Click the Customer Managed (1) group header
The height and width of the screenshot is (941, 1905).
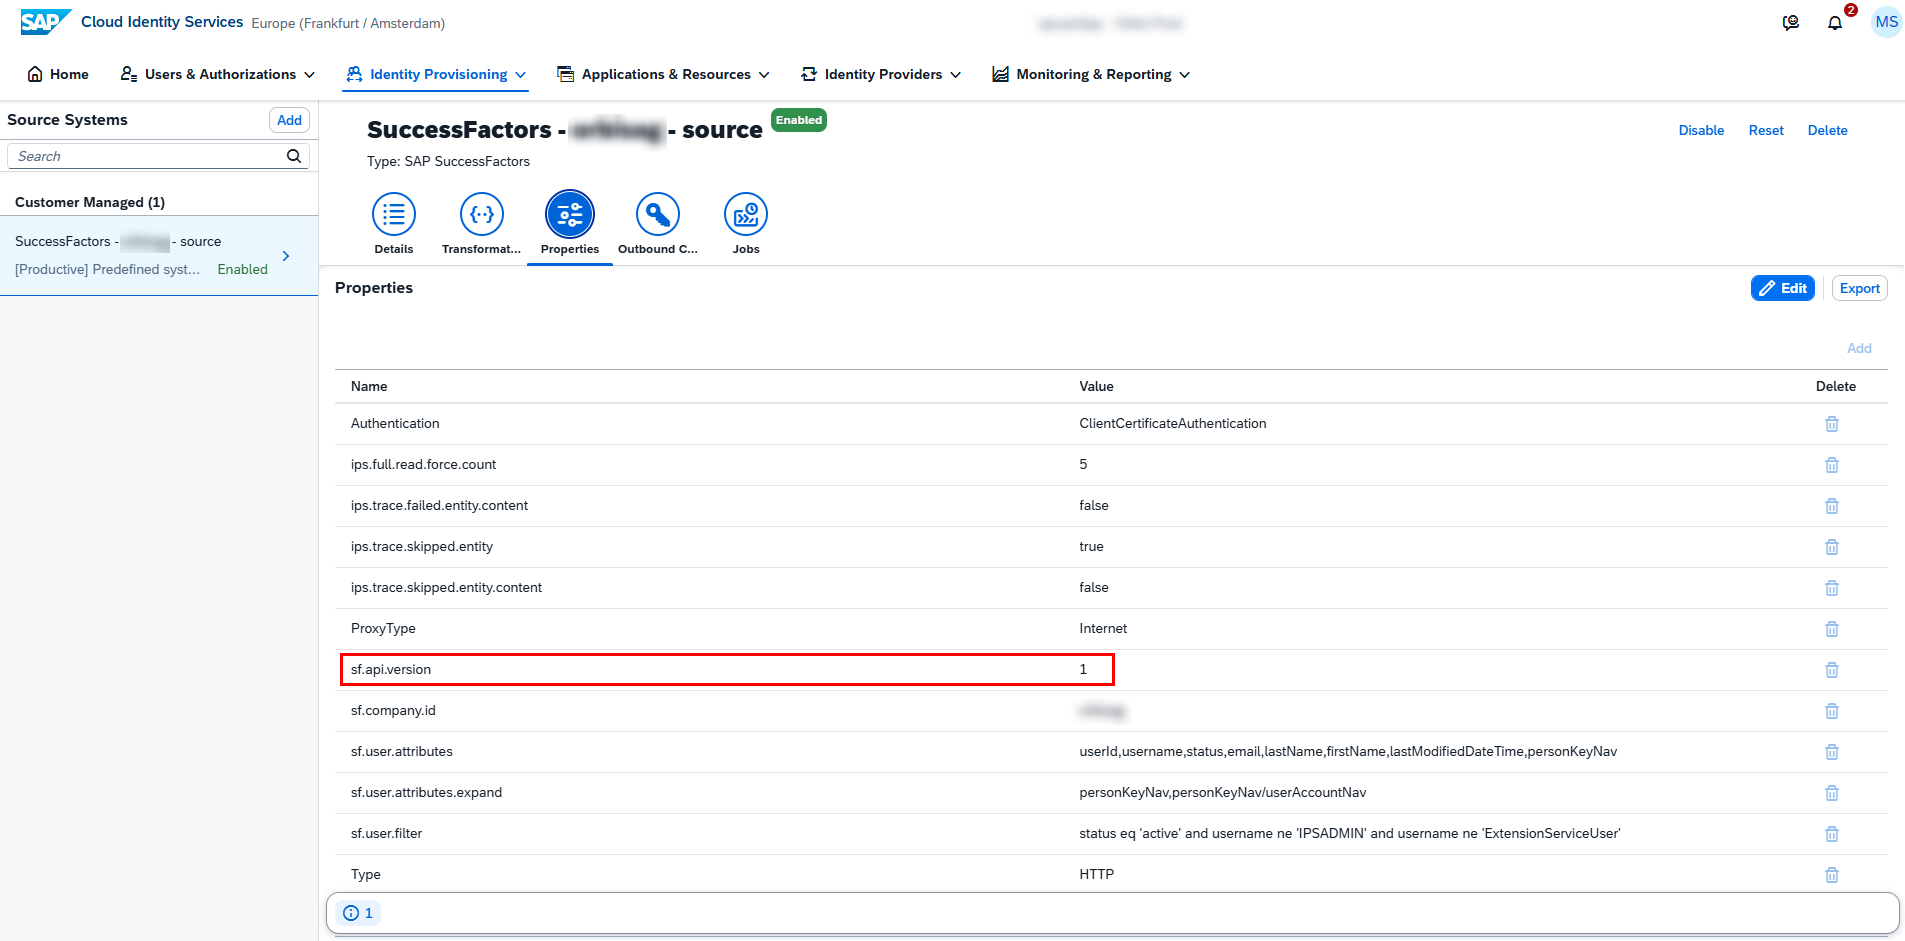coord(90,202)
